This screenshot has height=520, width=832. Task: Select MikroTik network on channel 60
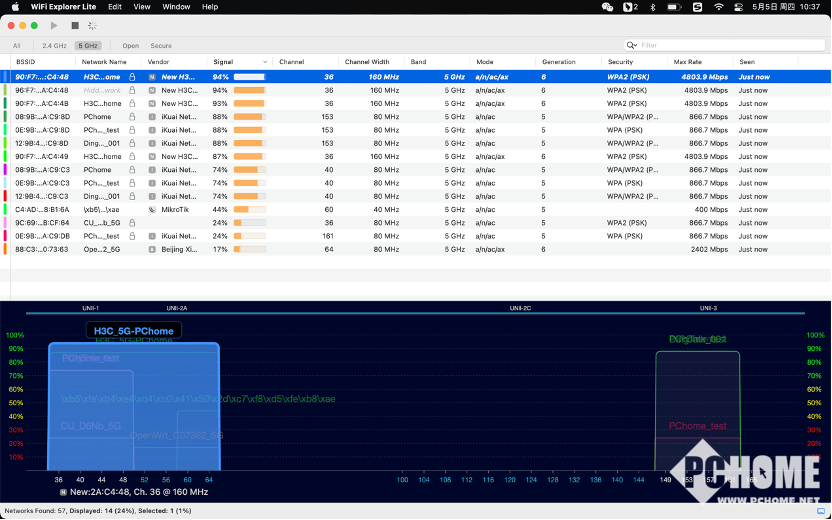pos(416,210)
